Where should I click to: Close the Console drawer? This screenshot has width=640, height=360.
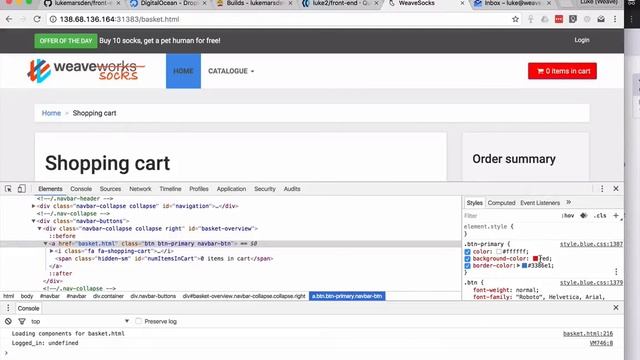616,307
